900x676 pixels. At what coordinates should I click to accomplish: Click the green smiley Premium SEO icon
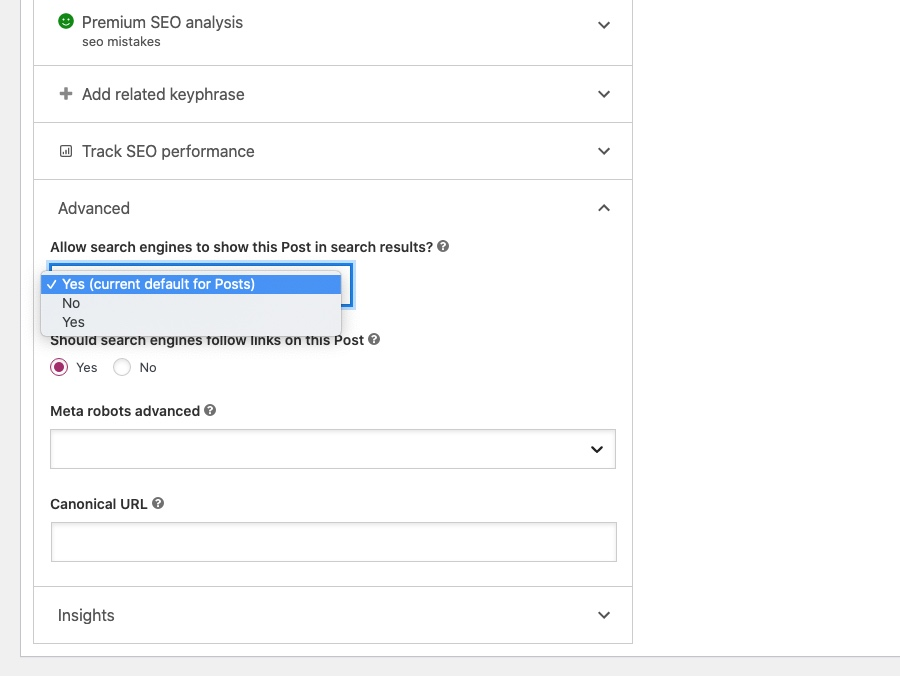pyautogui.click(x=66, y=21)
